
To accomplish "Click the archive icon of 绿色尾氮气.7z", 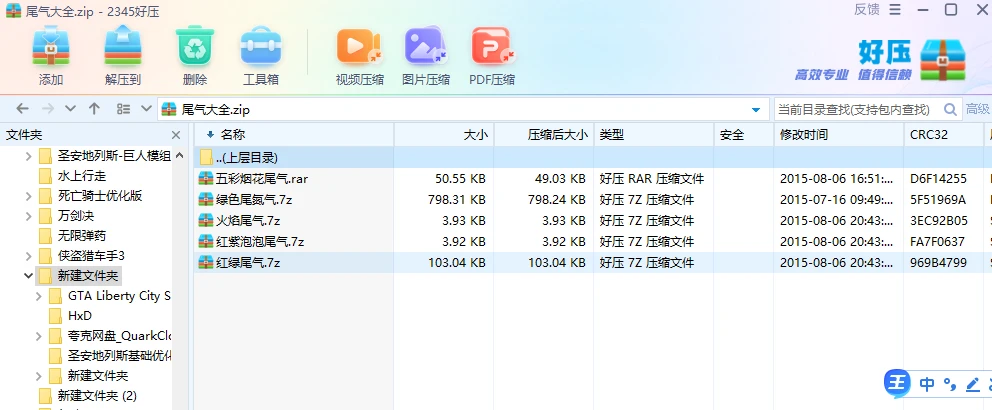I will point(206,200).
